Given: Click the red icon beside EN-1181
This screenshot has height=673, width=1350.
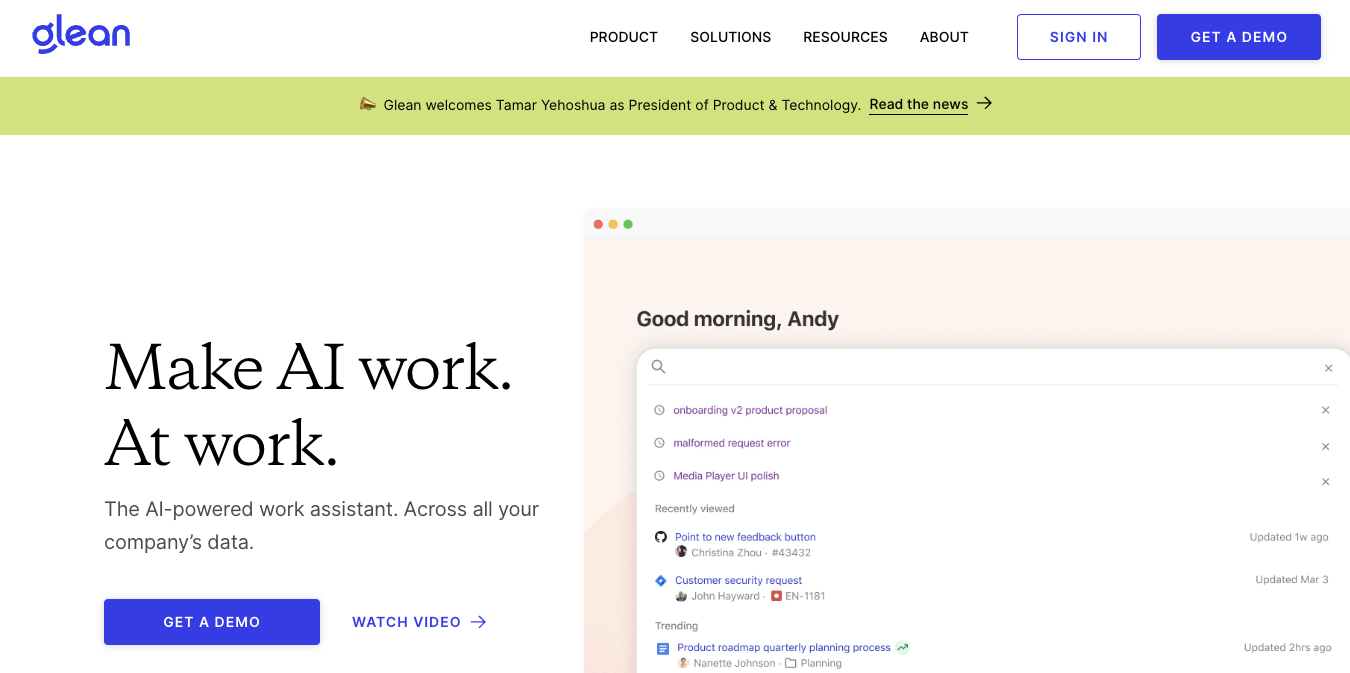Looking at the screenshot, I should [776, 596].
